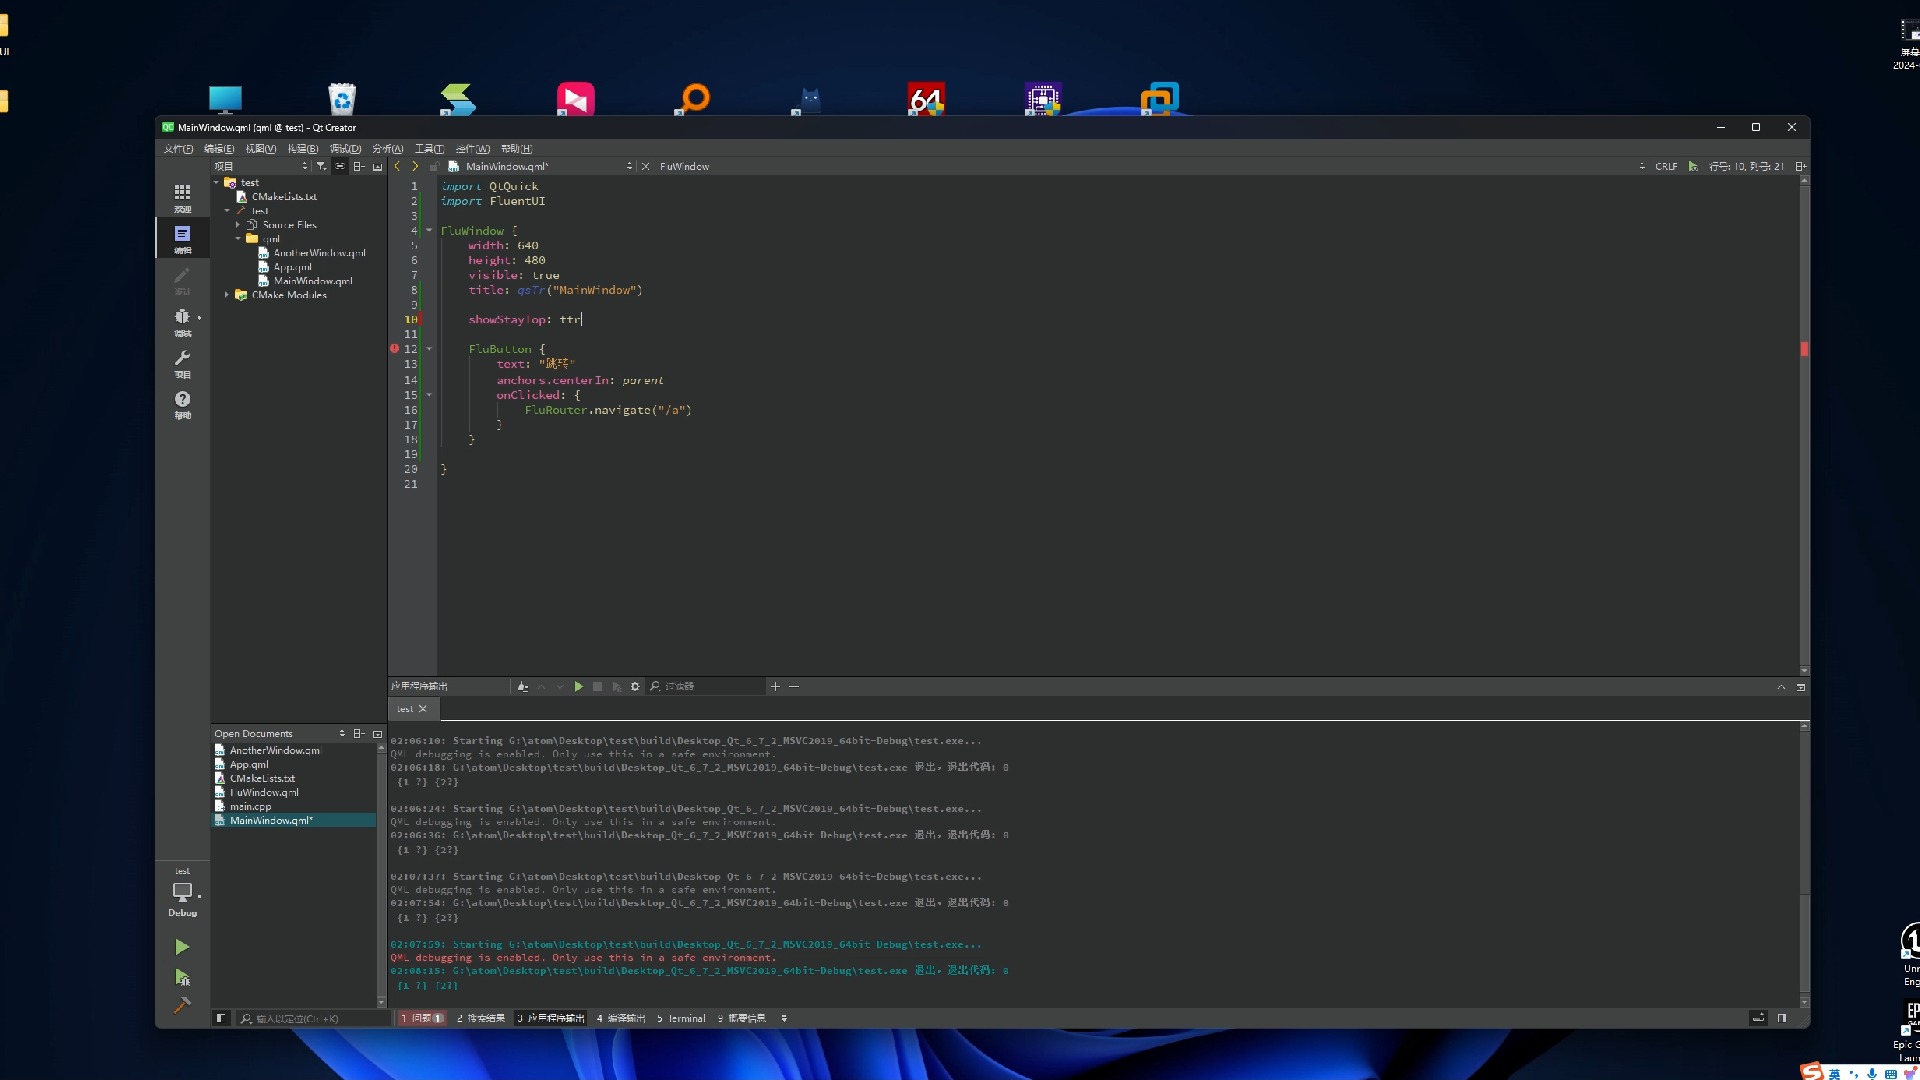
Task: Switch to the 1 Issues output pane
Action: point(422,1018)
